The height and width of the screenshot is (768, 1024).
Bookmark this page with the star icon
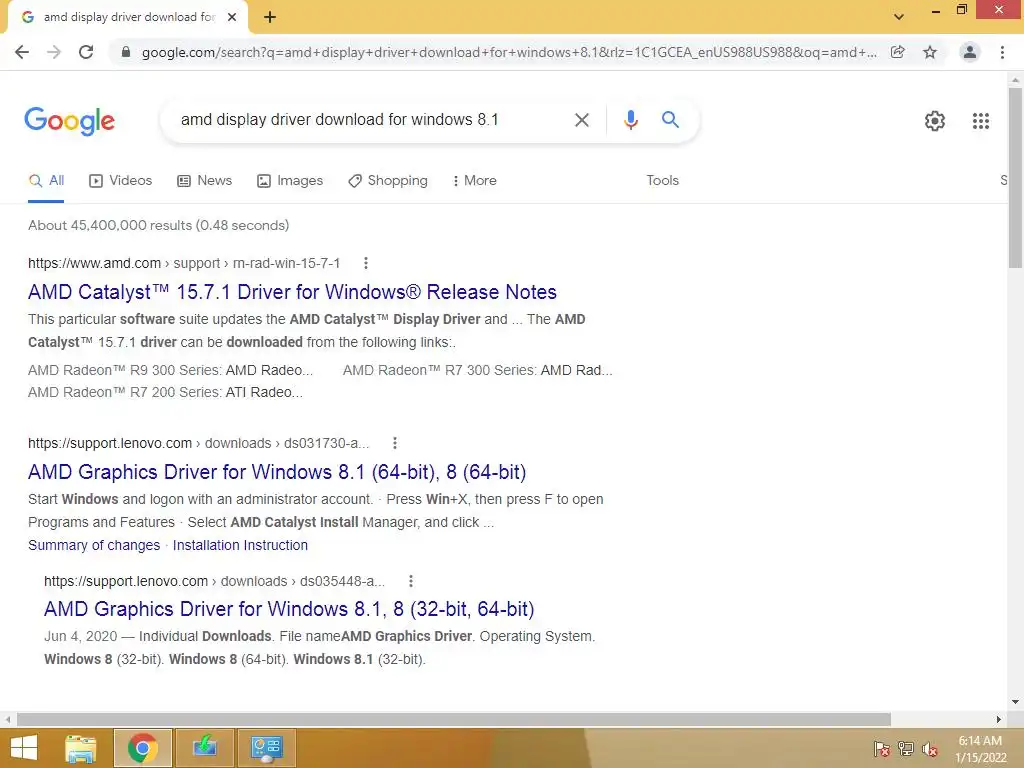pos(930,52)
